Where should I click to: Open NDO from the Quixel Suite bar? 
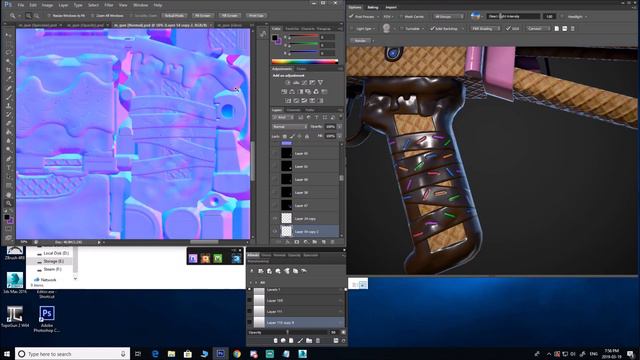pos(193,258)
